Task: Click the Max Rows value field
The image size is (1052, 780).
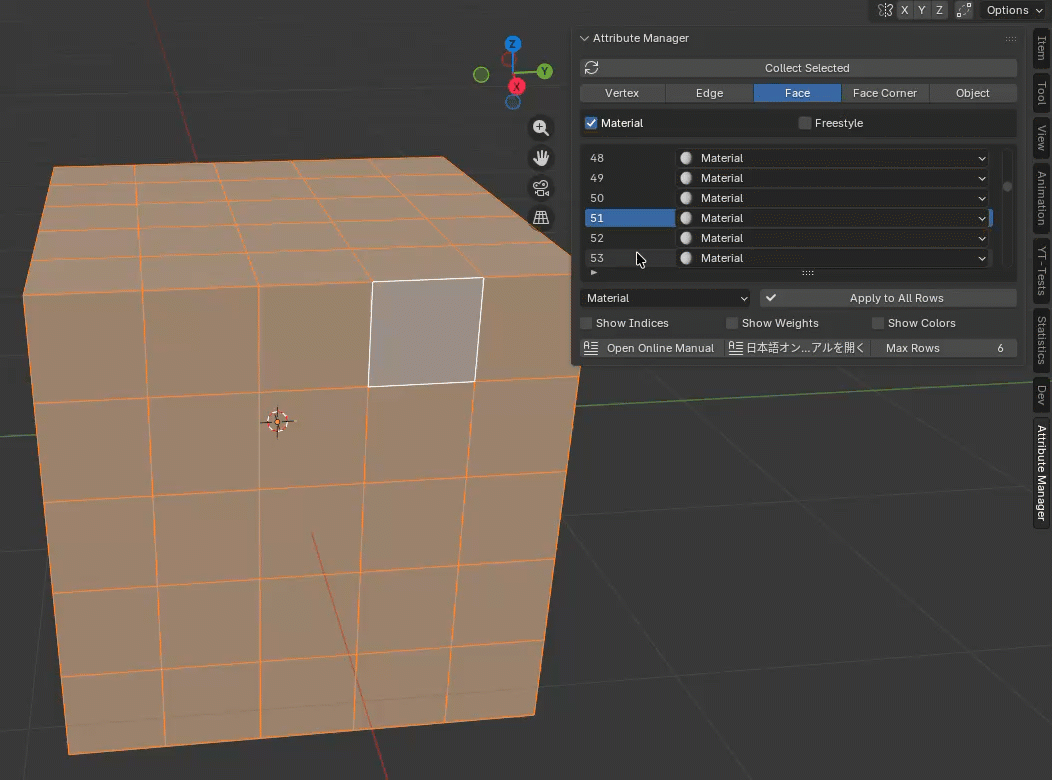Action: pos(943,348)
